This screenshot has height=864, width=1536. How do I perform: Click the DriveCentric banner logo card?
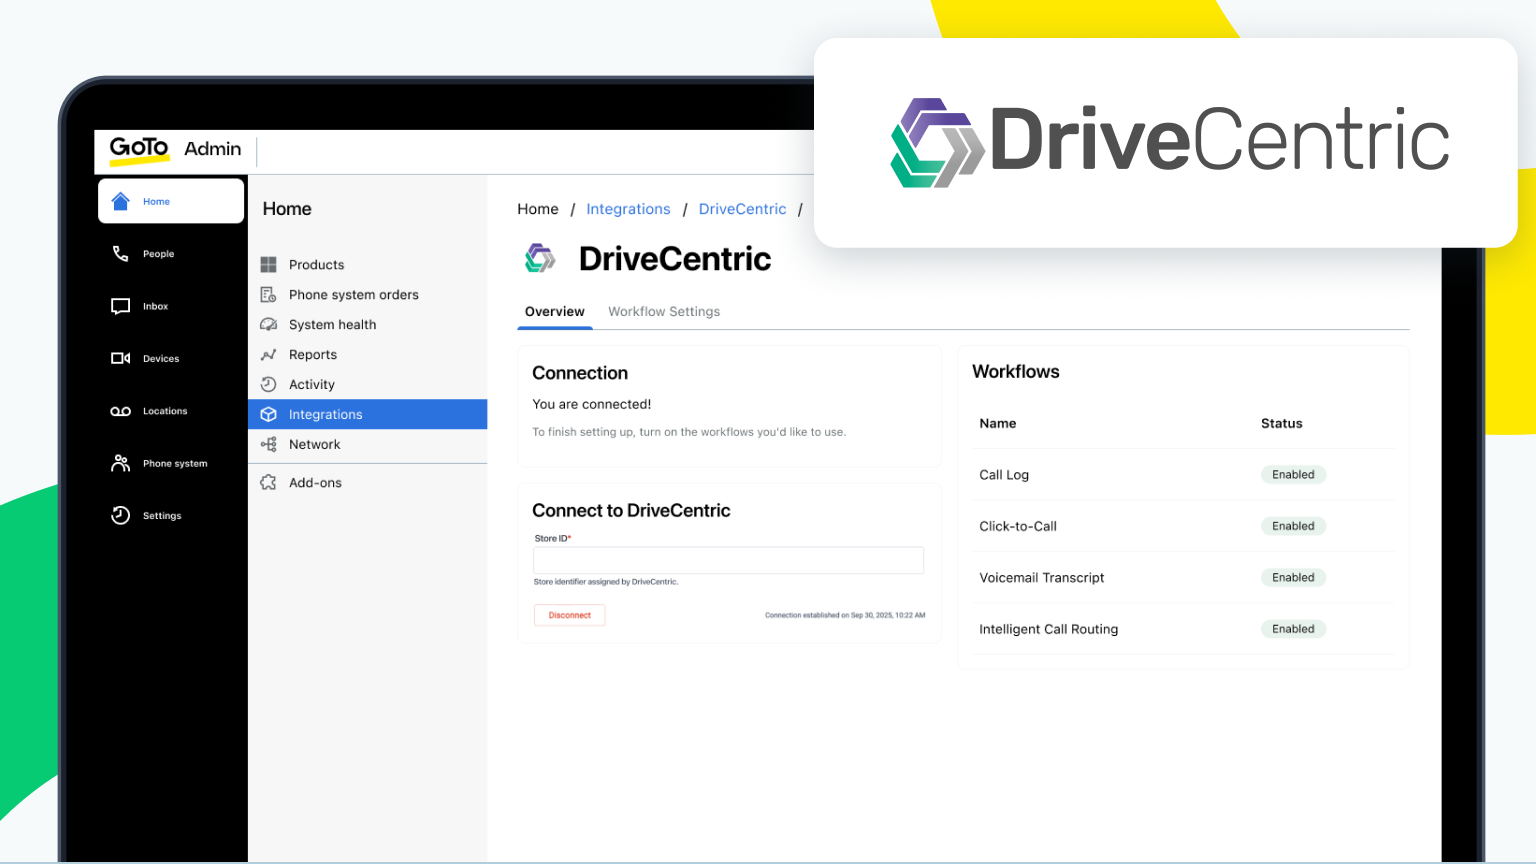click(x=1166, y=143)
